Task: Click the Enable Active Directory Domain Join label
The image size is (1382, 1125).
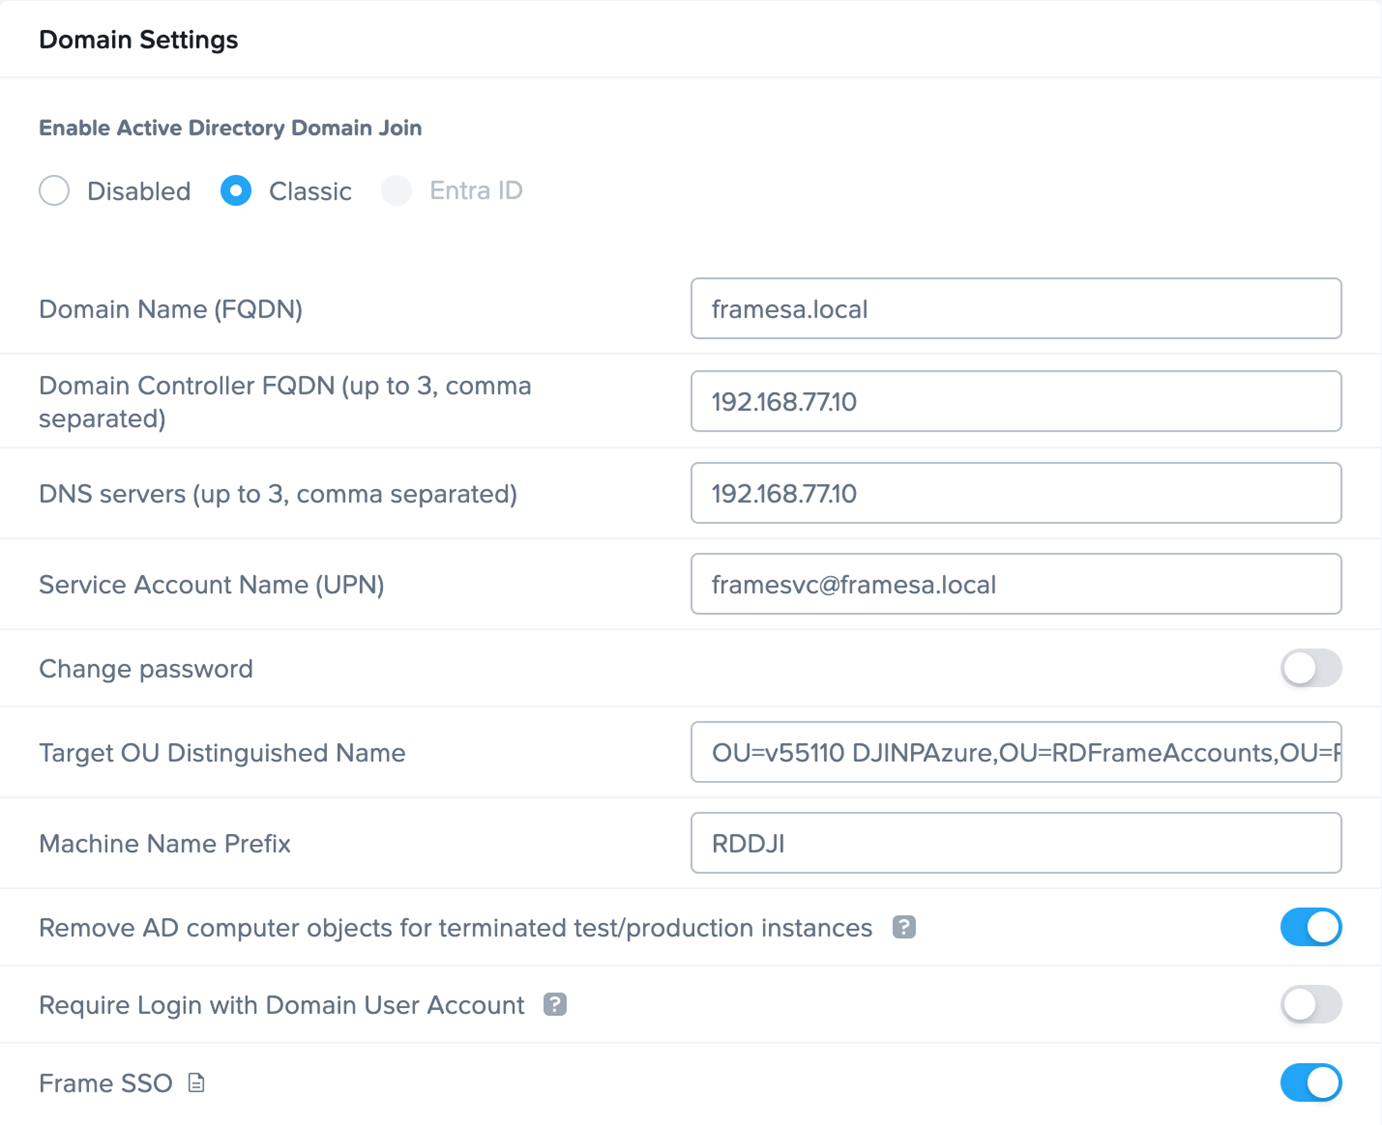Action: pyautogui.click(x=230, y=128)
